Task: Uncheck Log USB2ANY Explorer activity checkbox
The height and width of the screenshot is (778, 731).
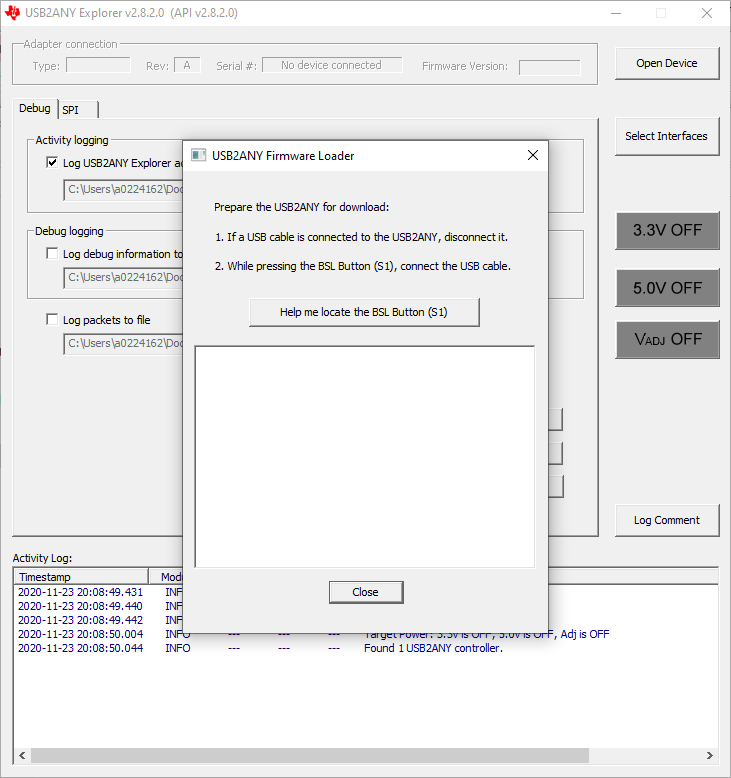Action: (52, 162)
